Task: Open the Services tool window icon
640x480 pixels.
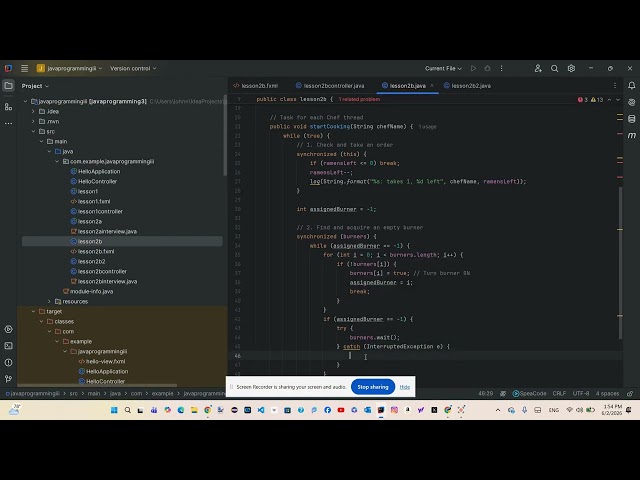Action: click(9, 329)
